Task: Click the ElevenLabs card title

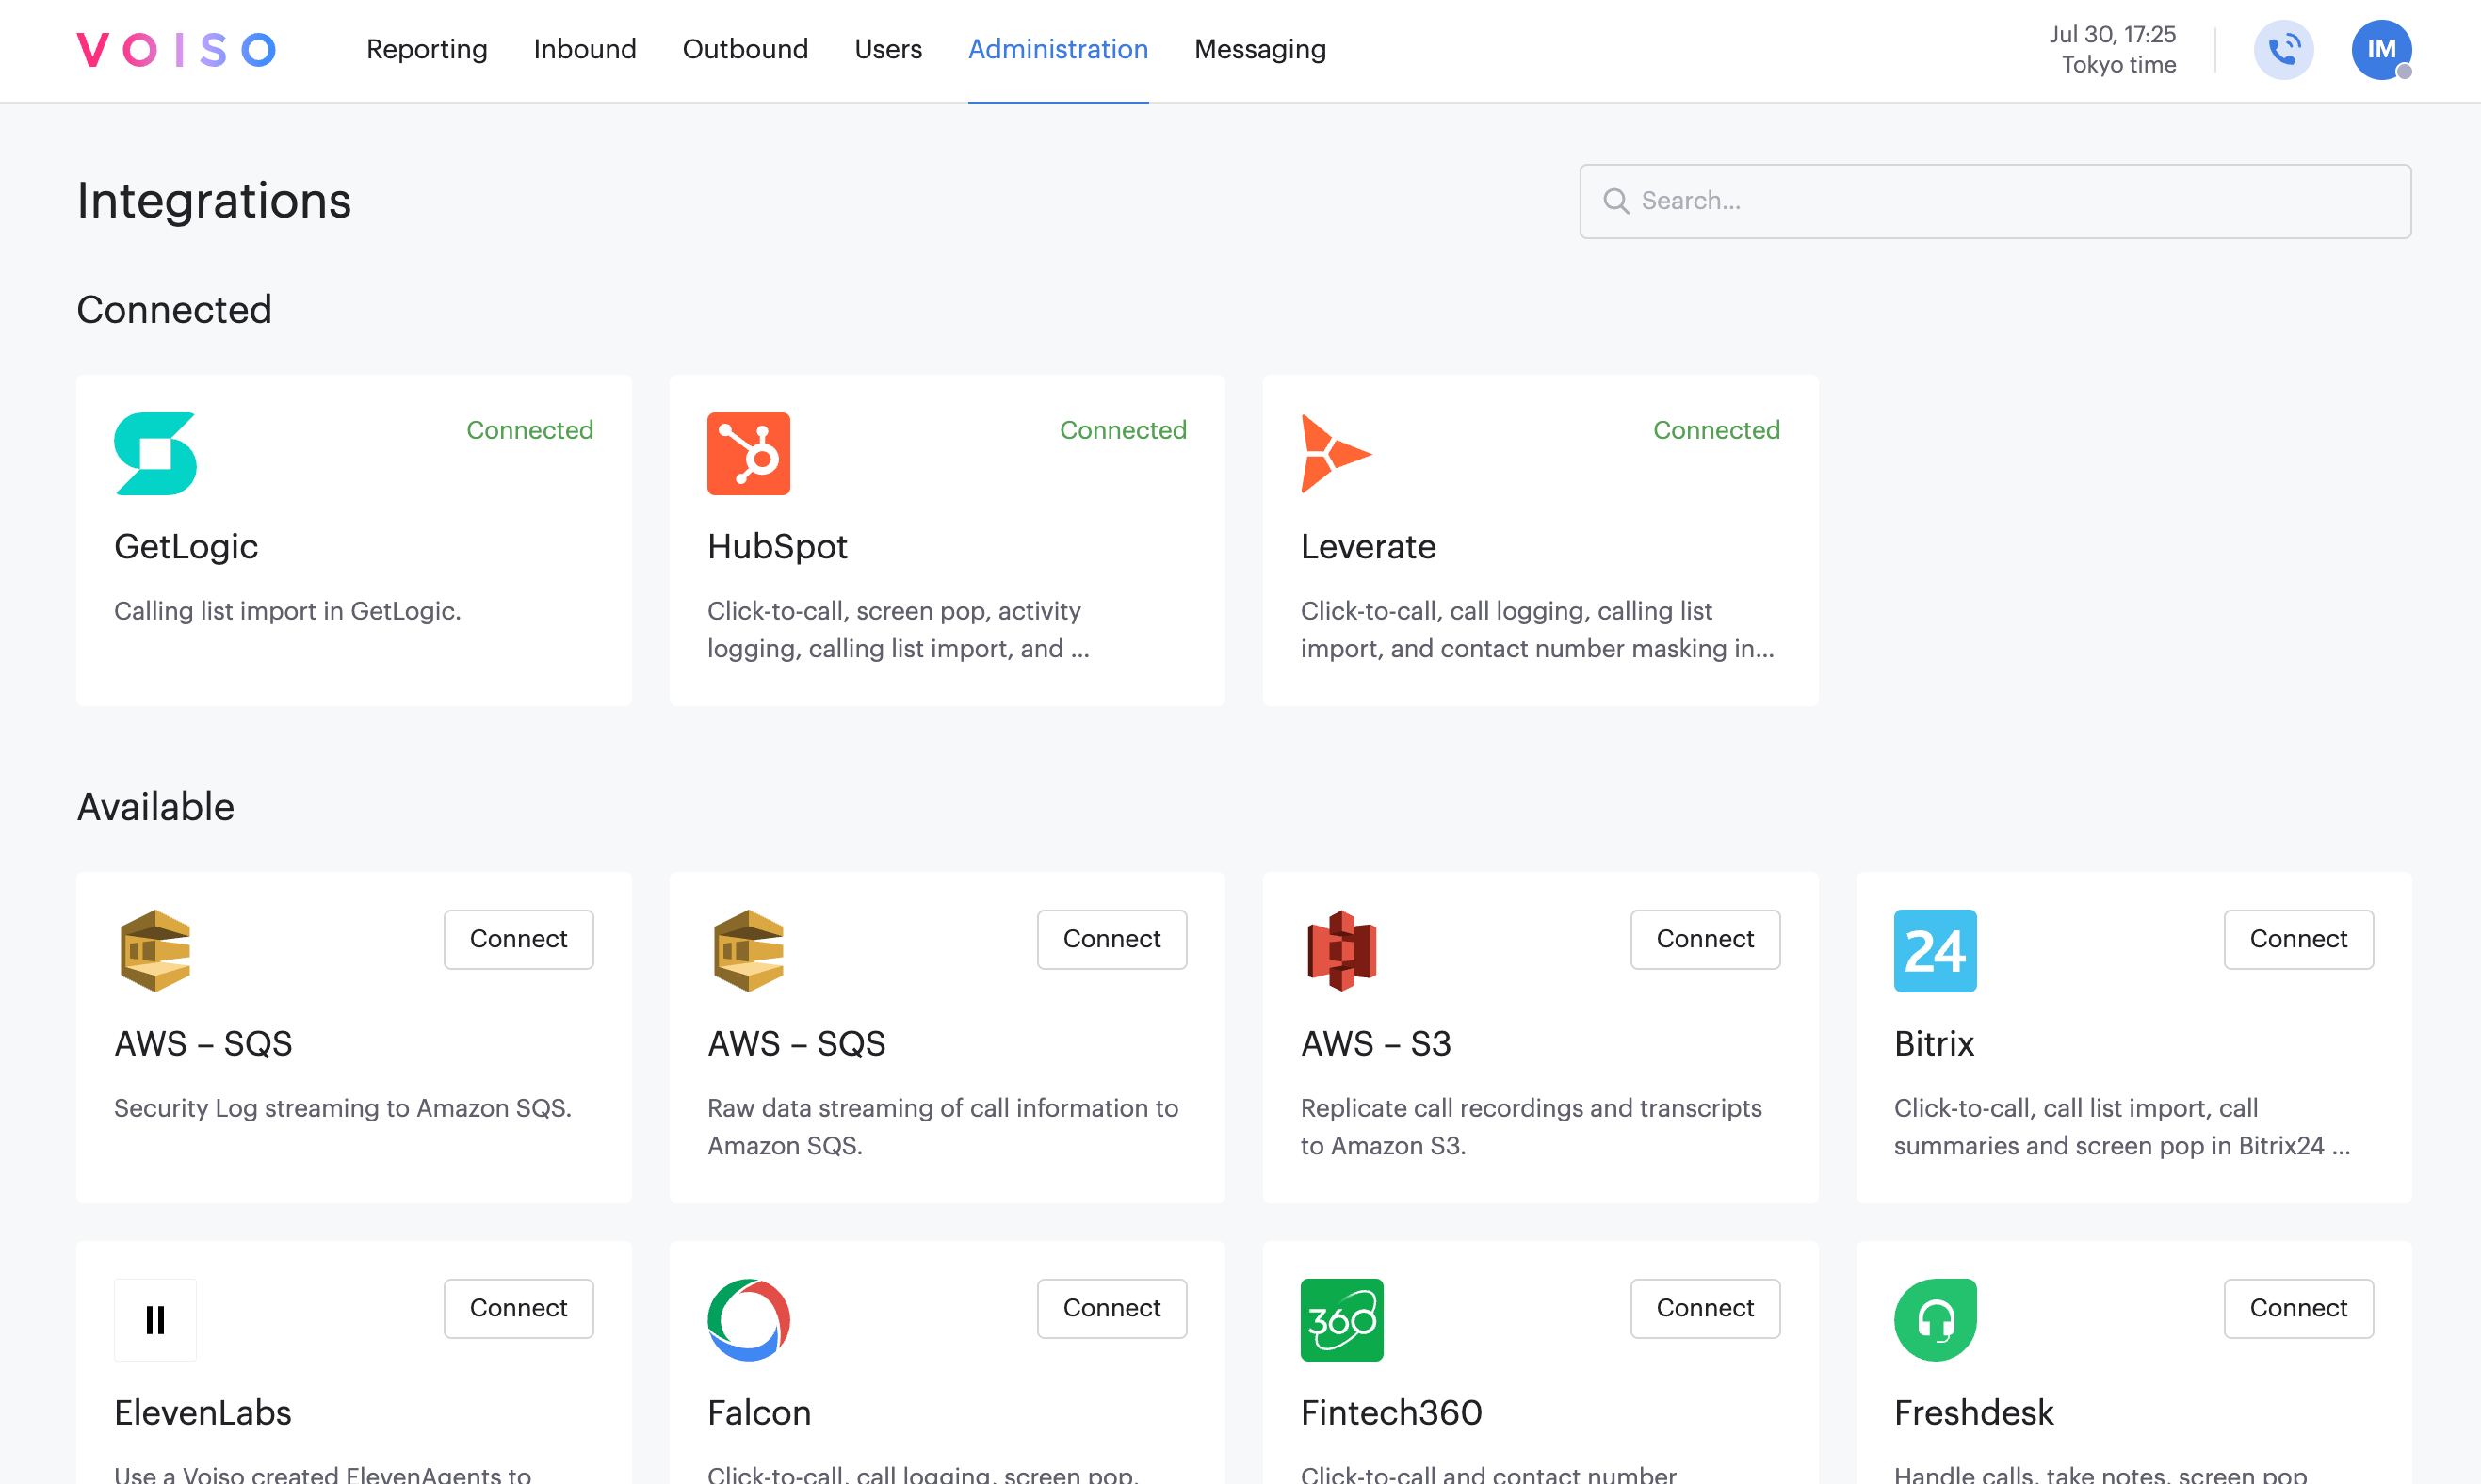Action: pos(203,1413)
